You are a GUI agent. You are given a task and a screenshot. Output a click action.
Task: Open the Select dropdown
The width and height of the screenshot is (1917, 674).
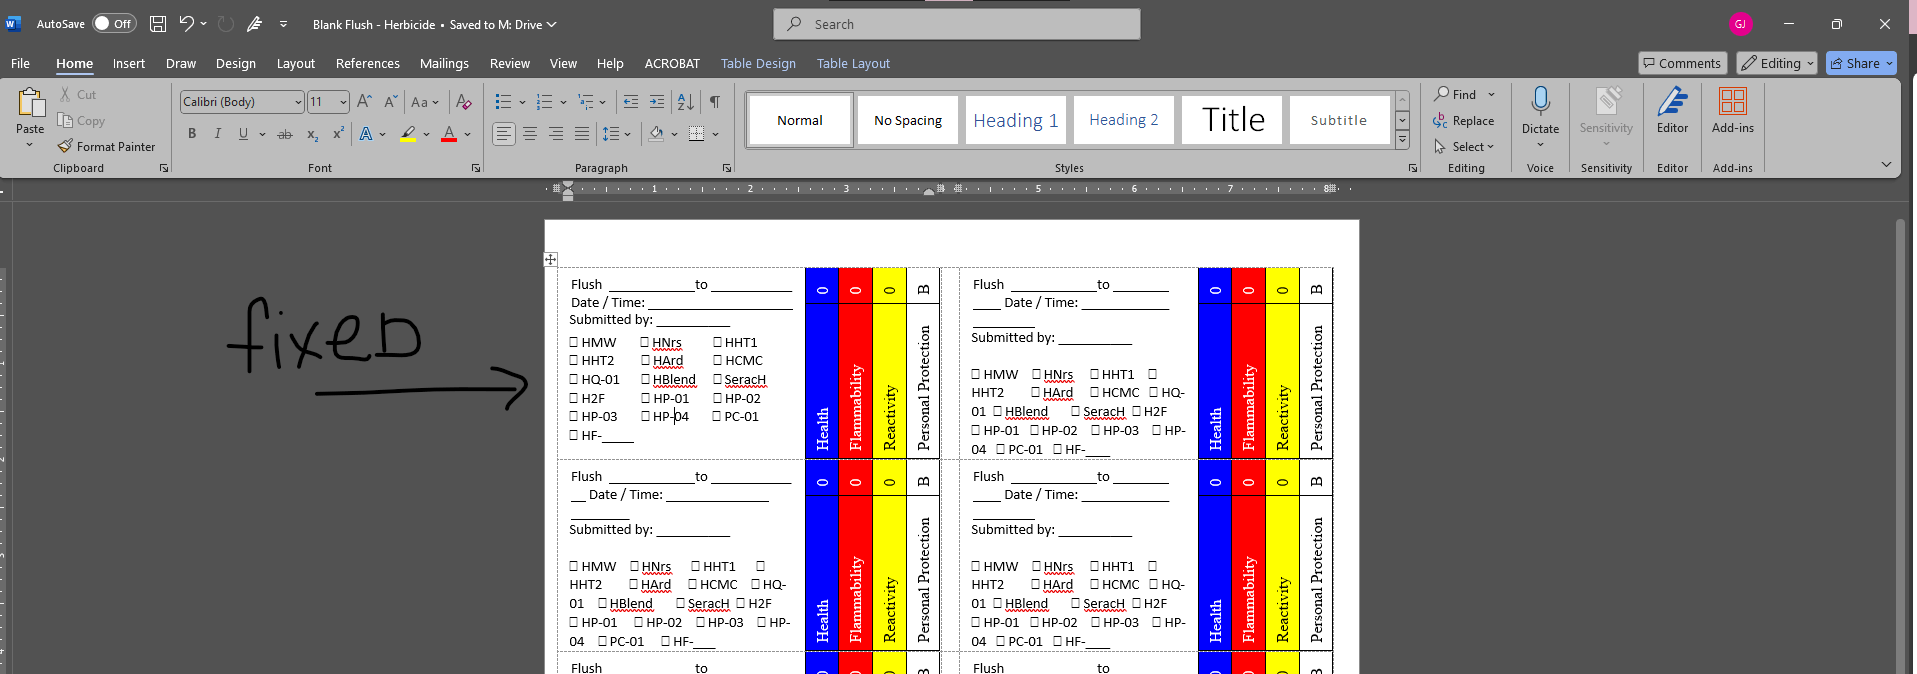click(1464, 146)
